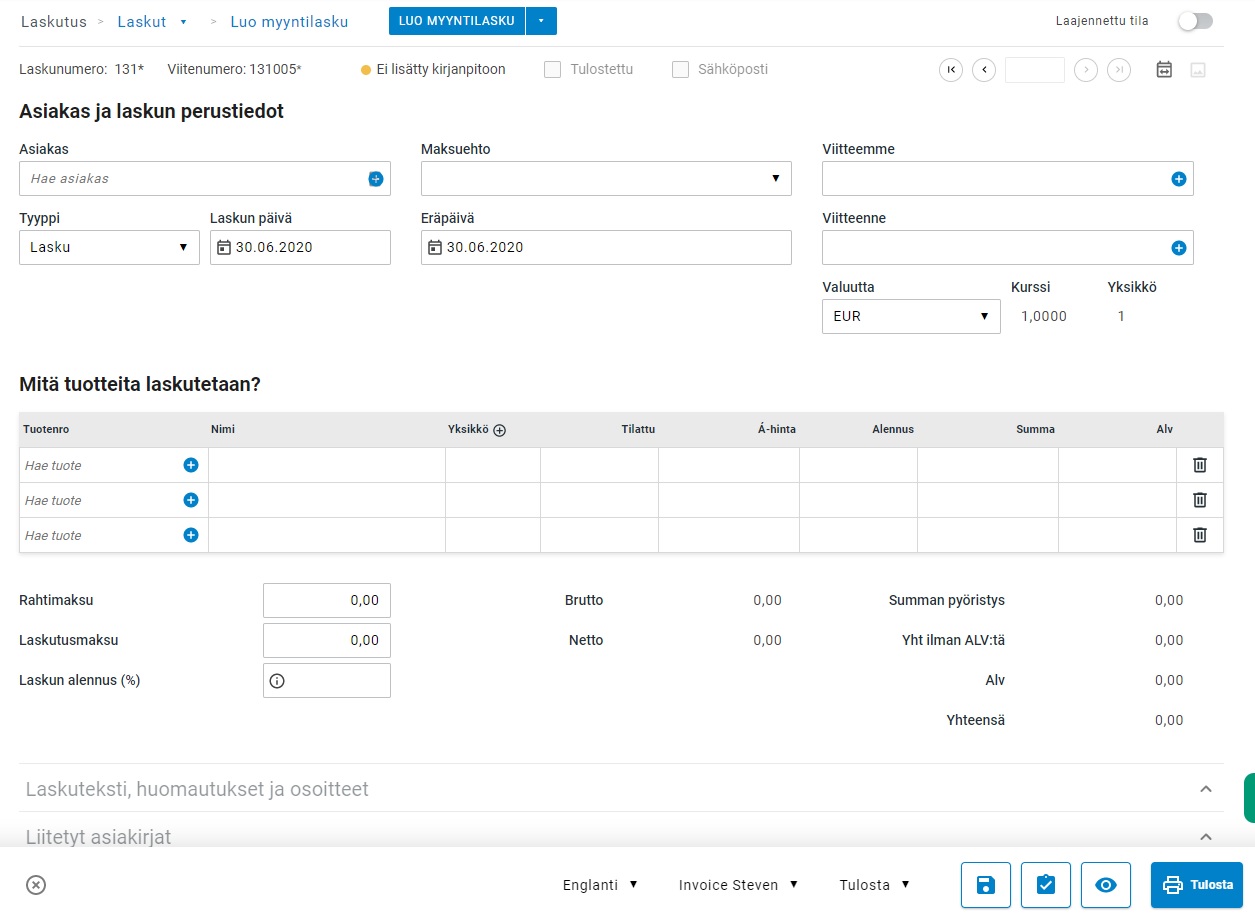Screen dimensions: 1255x913
Task: Open the Maksuehto dropdown
Action: [x=606, y=179]
